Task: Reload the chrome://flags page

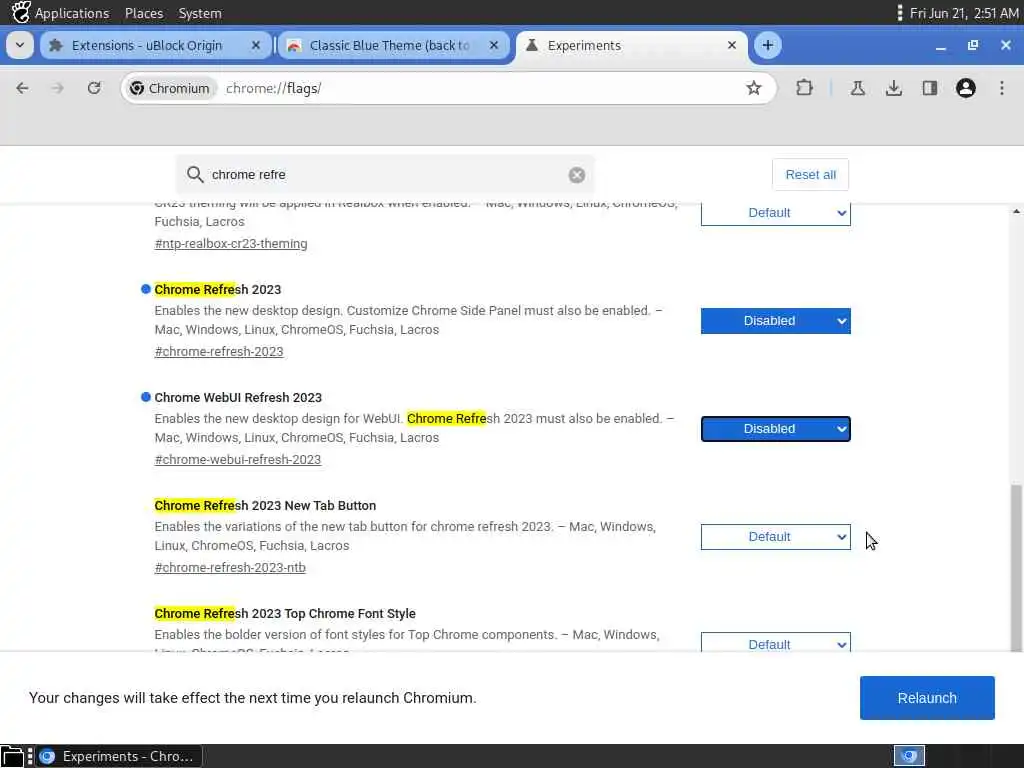Action: pos(94,88)
